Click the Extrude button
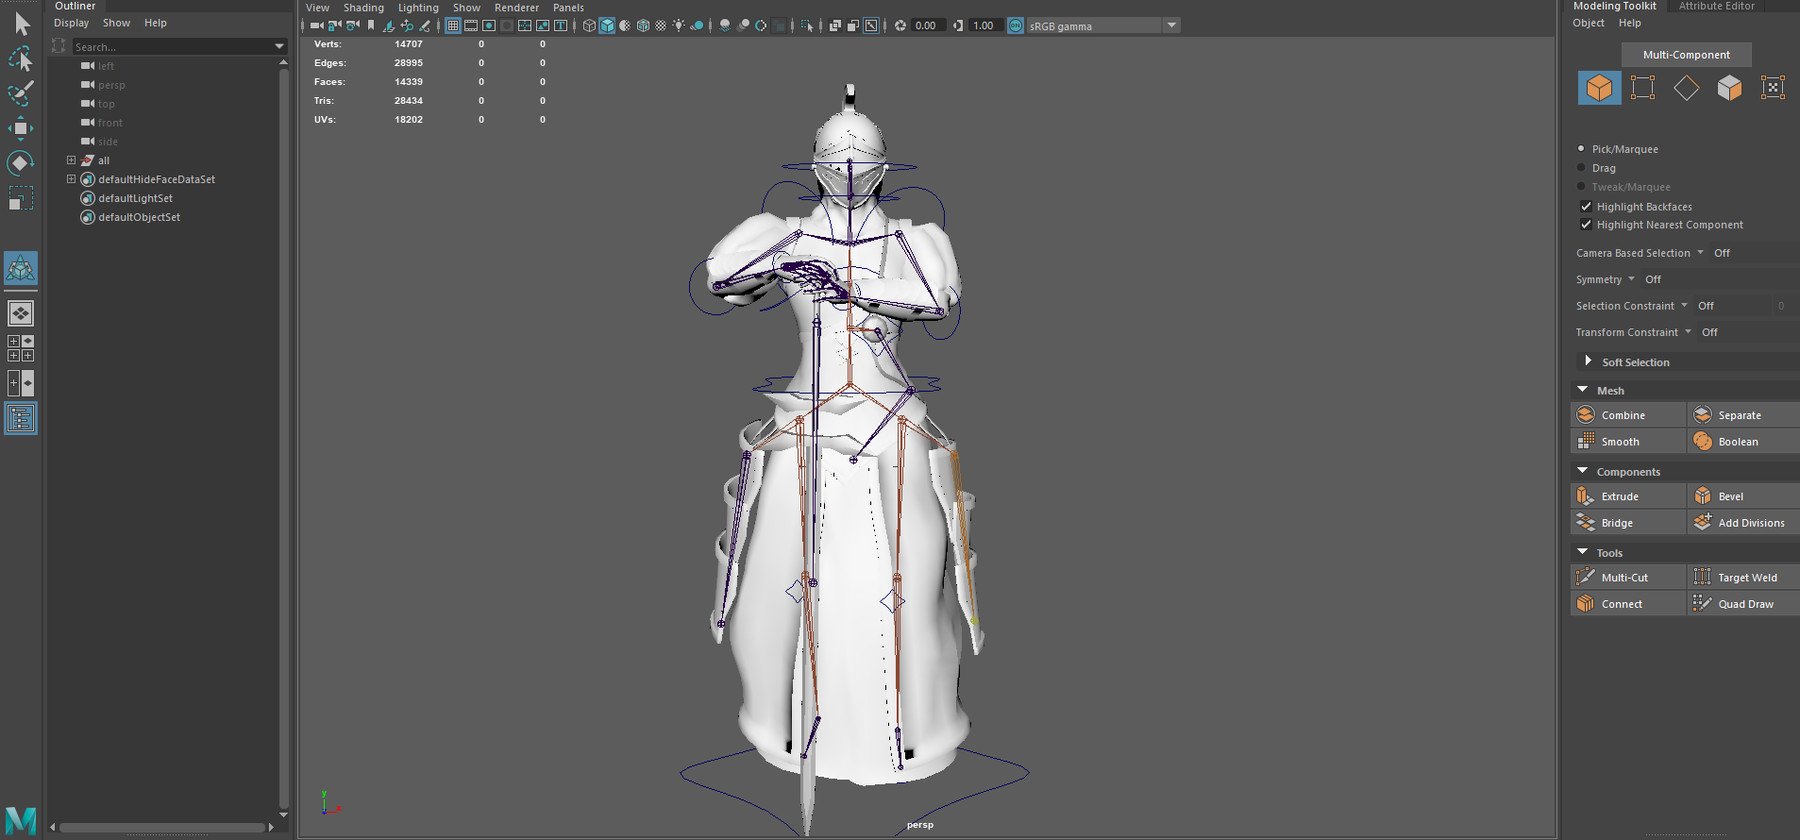 [x=1628, y=496]
